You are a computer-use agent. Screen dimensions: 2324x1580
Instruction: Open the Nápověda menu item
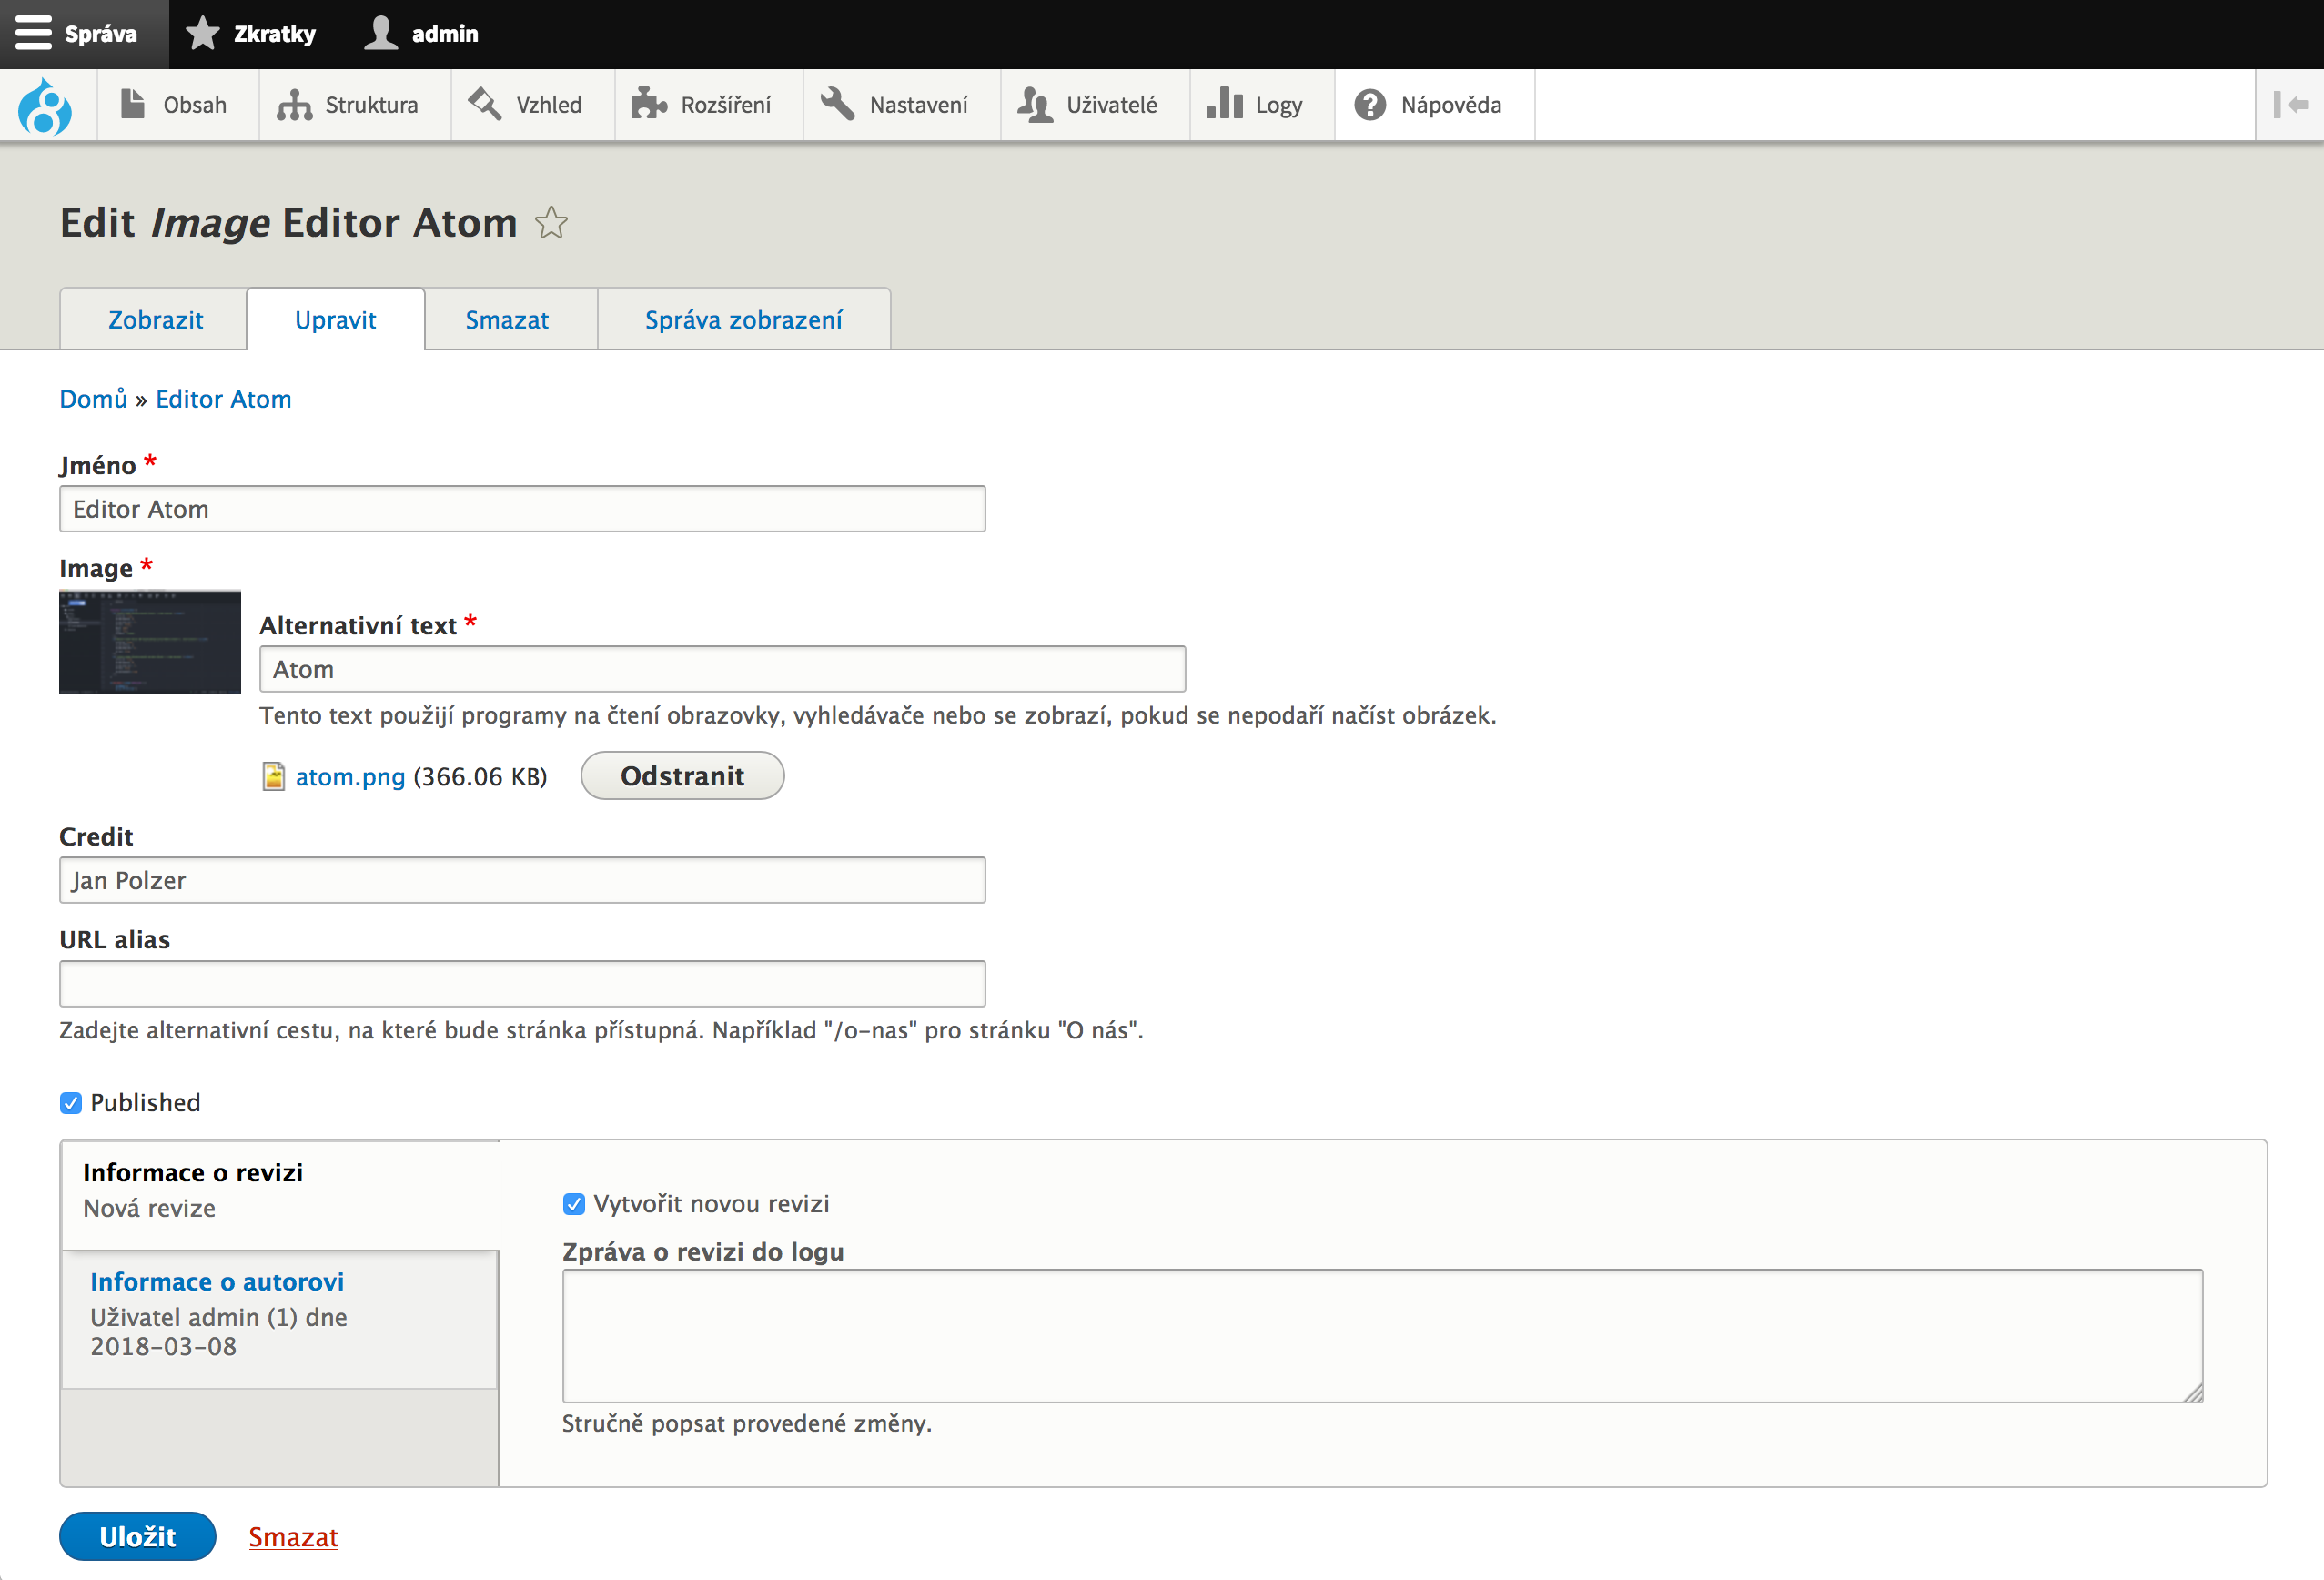pyautogui.click(x=1435, y=104)
